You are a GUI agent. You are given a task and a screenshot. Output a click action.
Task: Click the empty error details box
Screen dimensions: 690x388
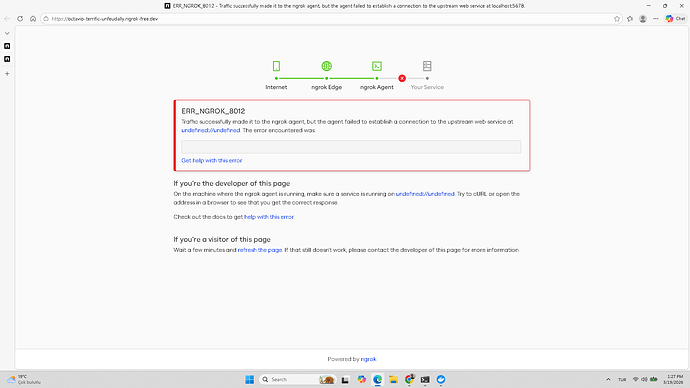(x=351, y=147)
